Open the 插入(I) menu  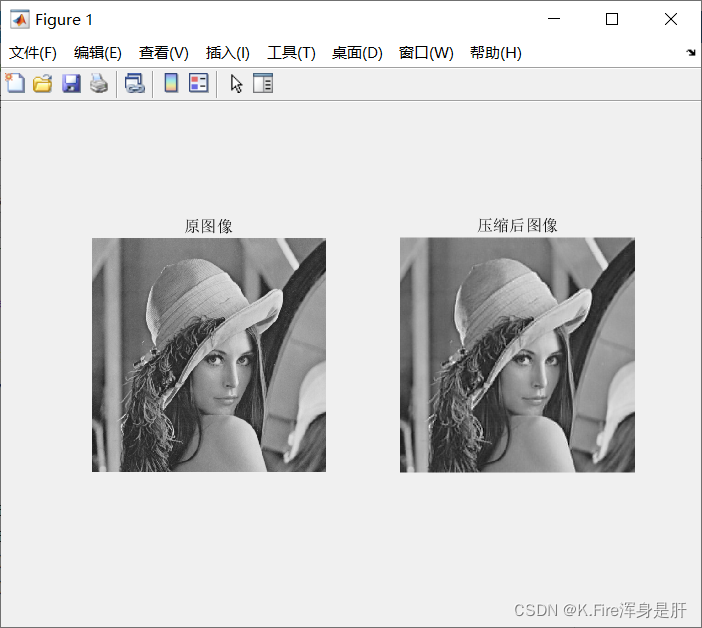point(227,53)
